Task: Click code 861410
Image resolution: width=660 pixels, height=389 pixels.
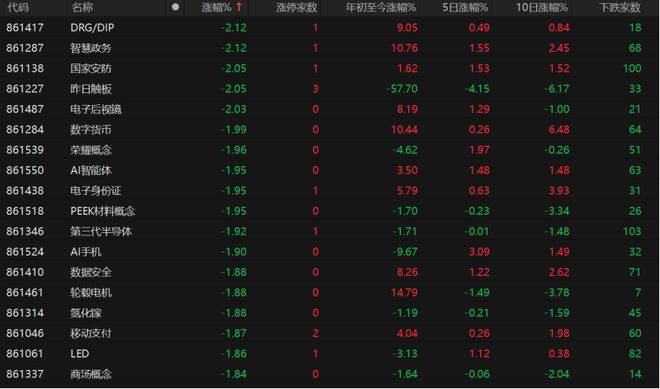Action: [25, 272]
